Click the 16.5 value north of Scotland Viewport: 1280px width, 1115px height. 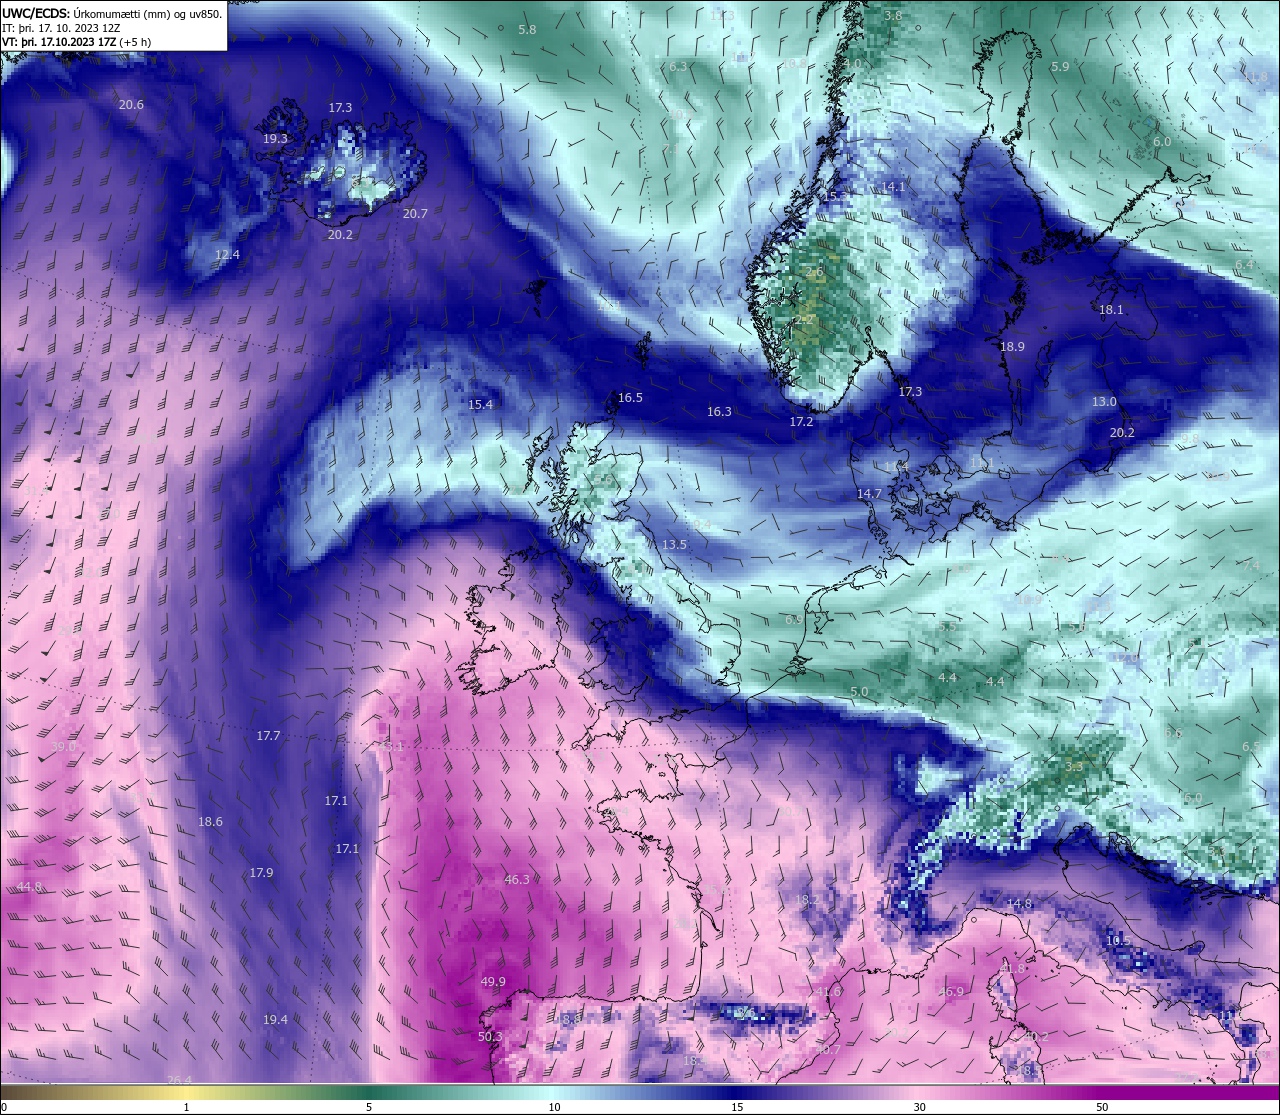pos(630,398)
